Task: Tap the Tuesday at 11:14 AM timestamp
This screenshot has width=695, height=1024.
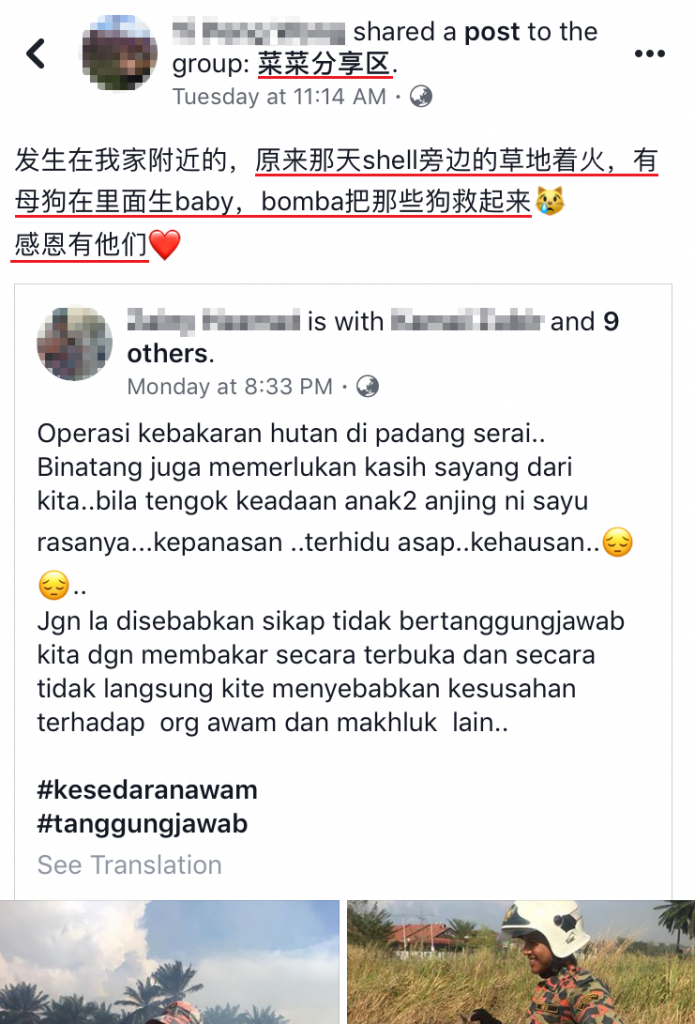Action: pos(280,97)
